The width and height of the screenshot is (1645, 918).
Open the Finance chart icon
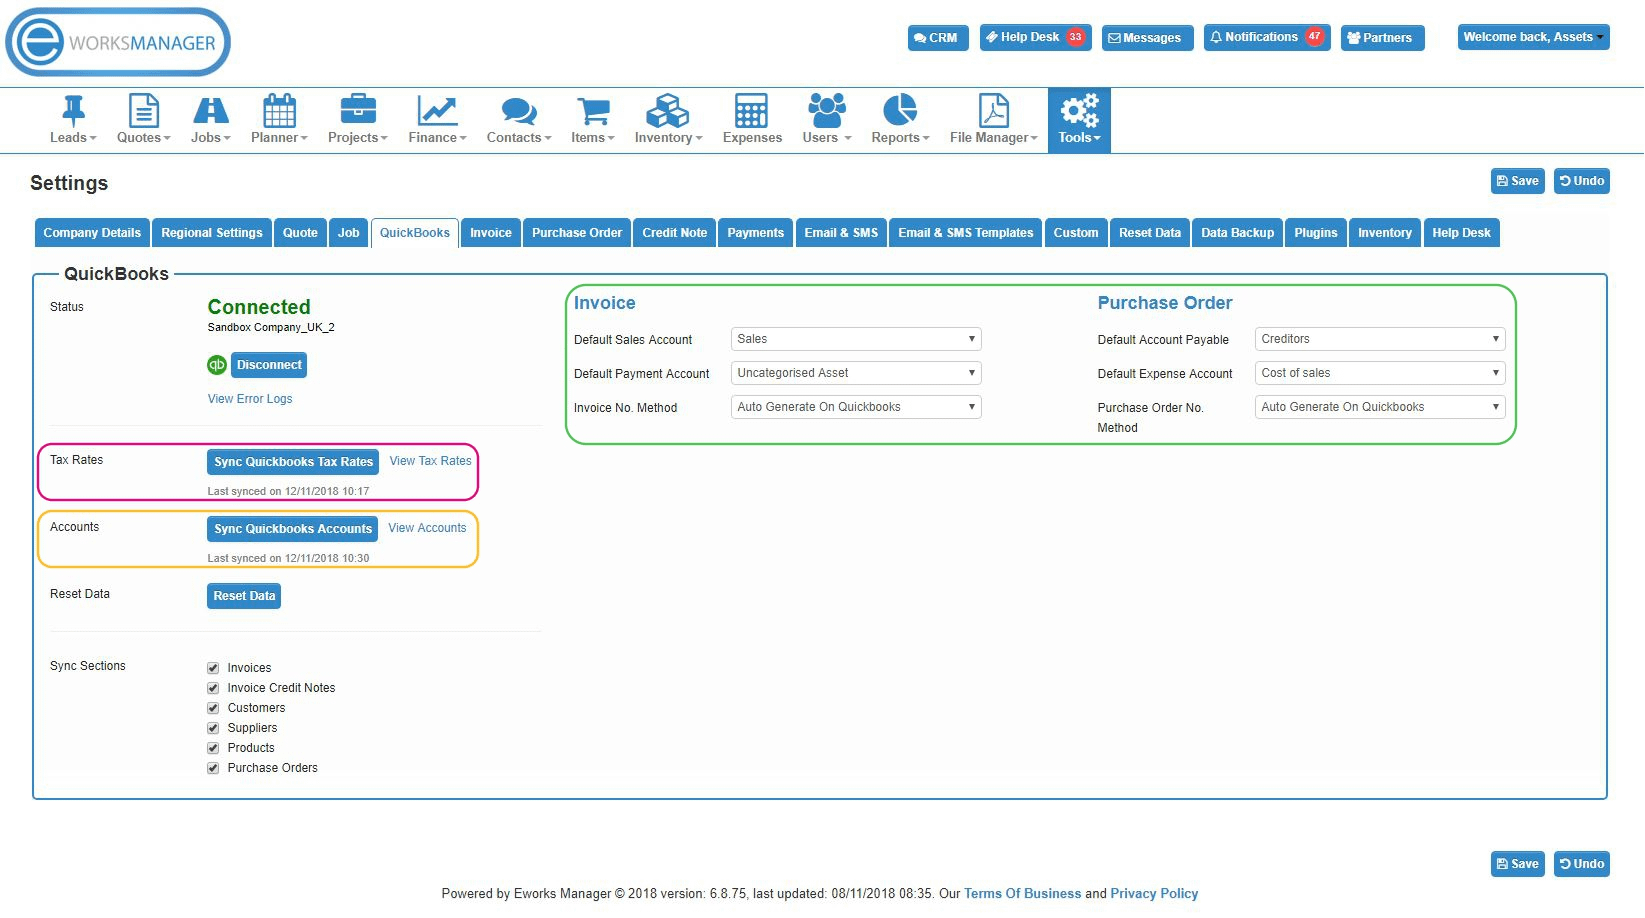[x=435, y=111]
